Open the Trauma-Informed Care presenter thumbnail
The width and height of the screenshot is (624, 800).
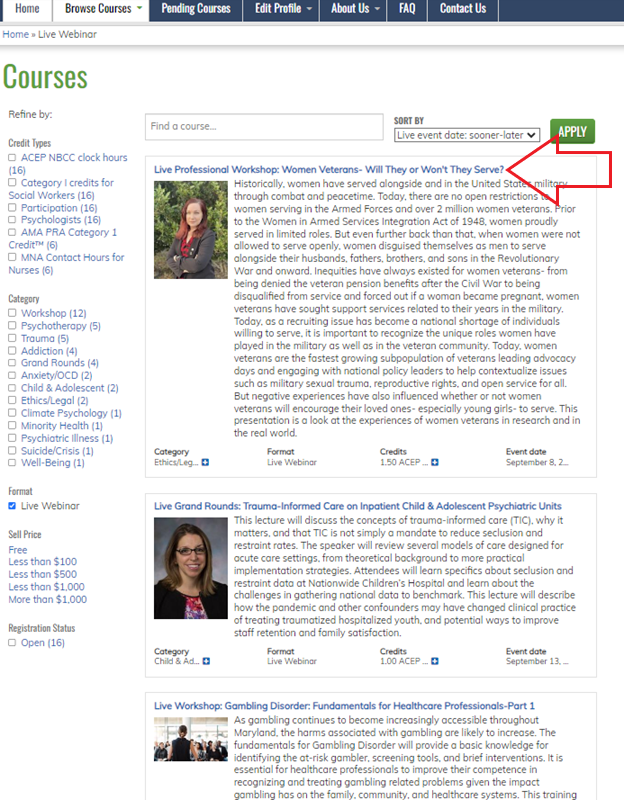[x=191, y=567]
